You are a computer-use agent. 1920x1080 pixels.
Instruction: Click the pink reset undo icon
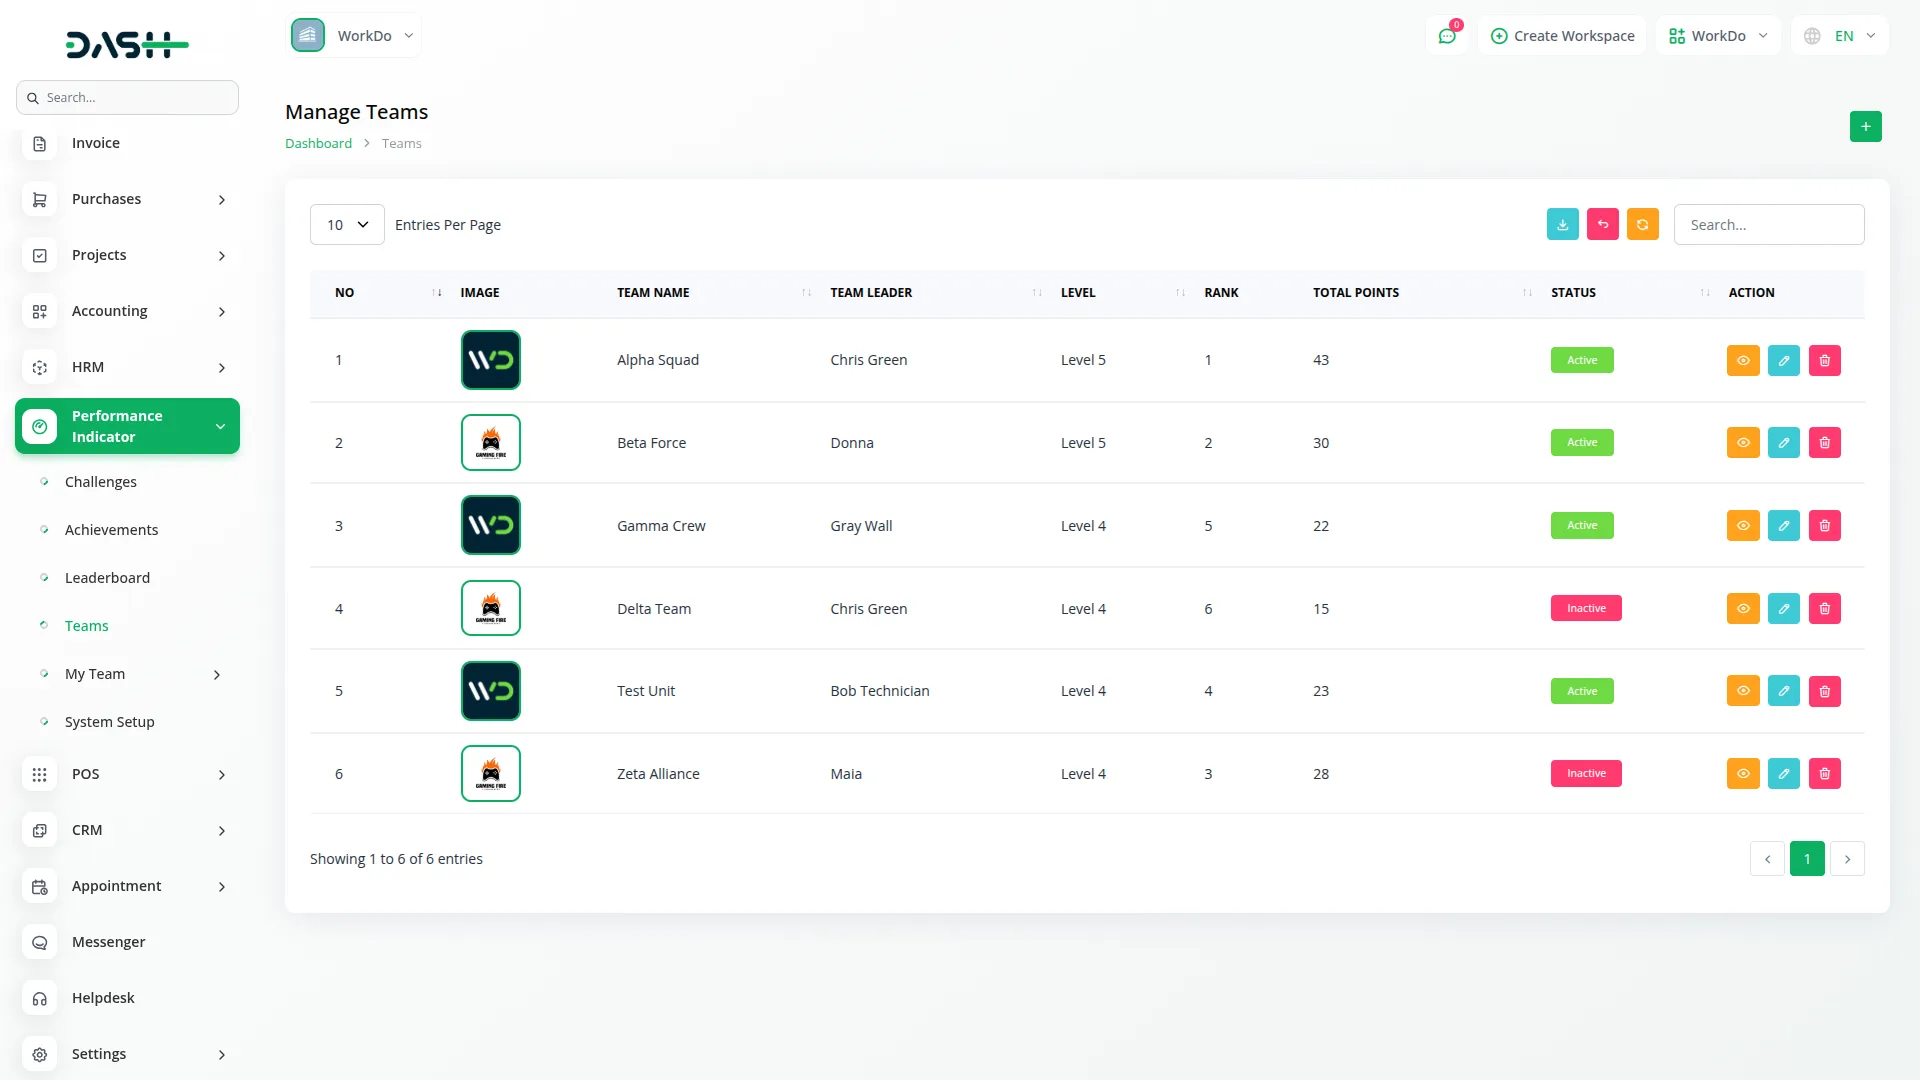point(1602,225)
